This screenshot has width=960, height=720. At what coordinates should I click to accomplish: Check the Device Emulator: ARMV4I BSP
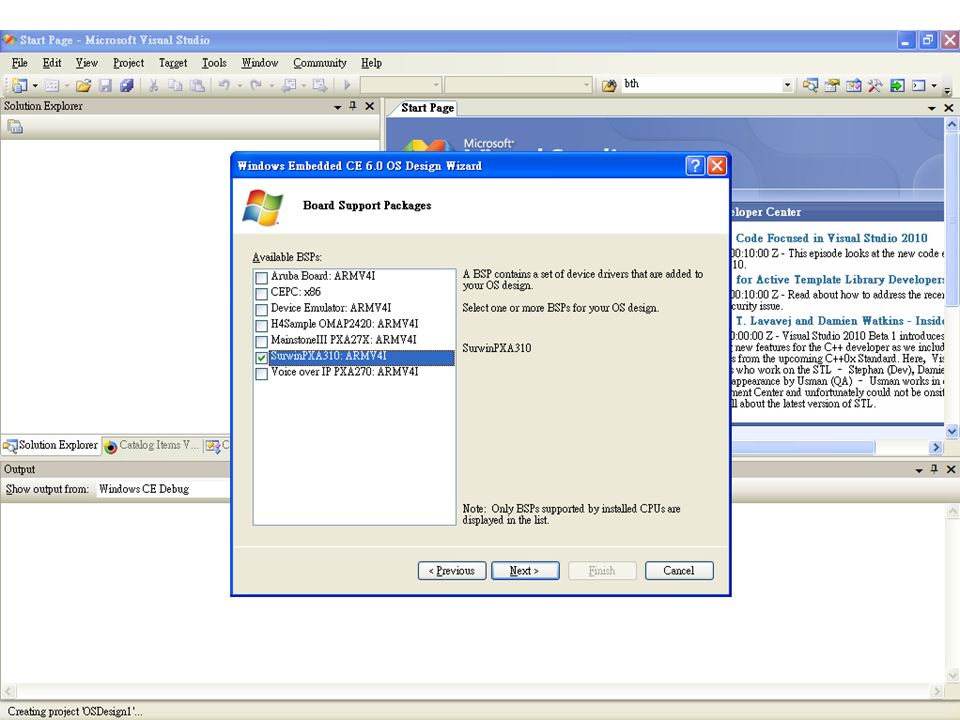[x=261, y=309]
